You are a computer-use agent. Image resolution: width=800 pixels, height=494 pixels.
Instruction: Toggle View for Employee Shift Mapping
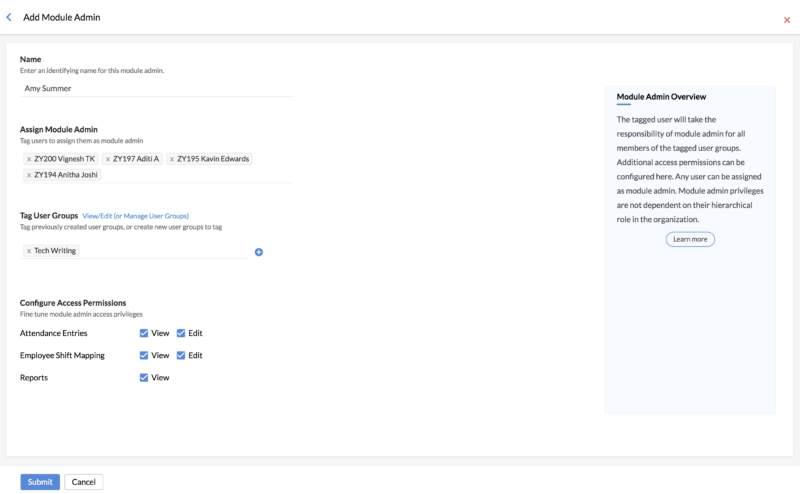pos(144,355)
